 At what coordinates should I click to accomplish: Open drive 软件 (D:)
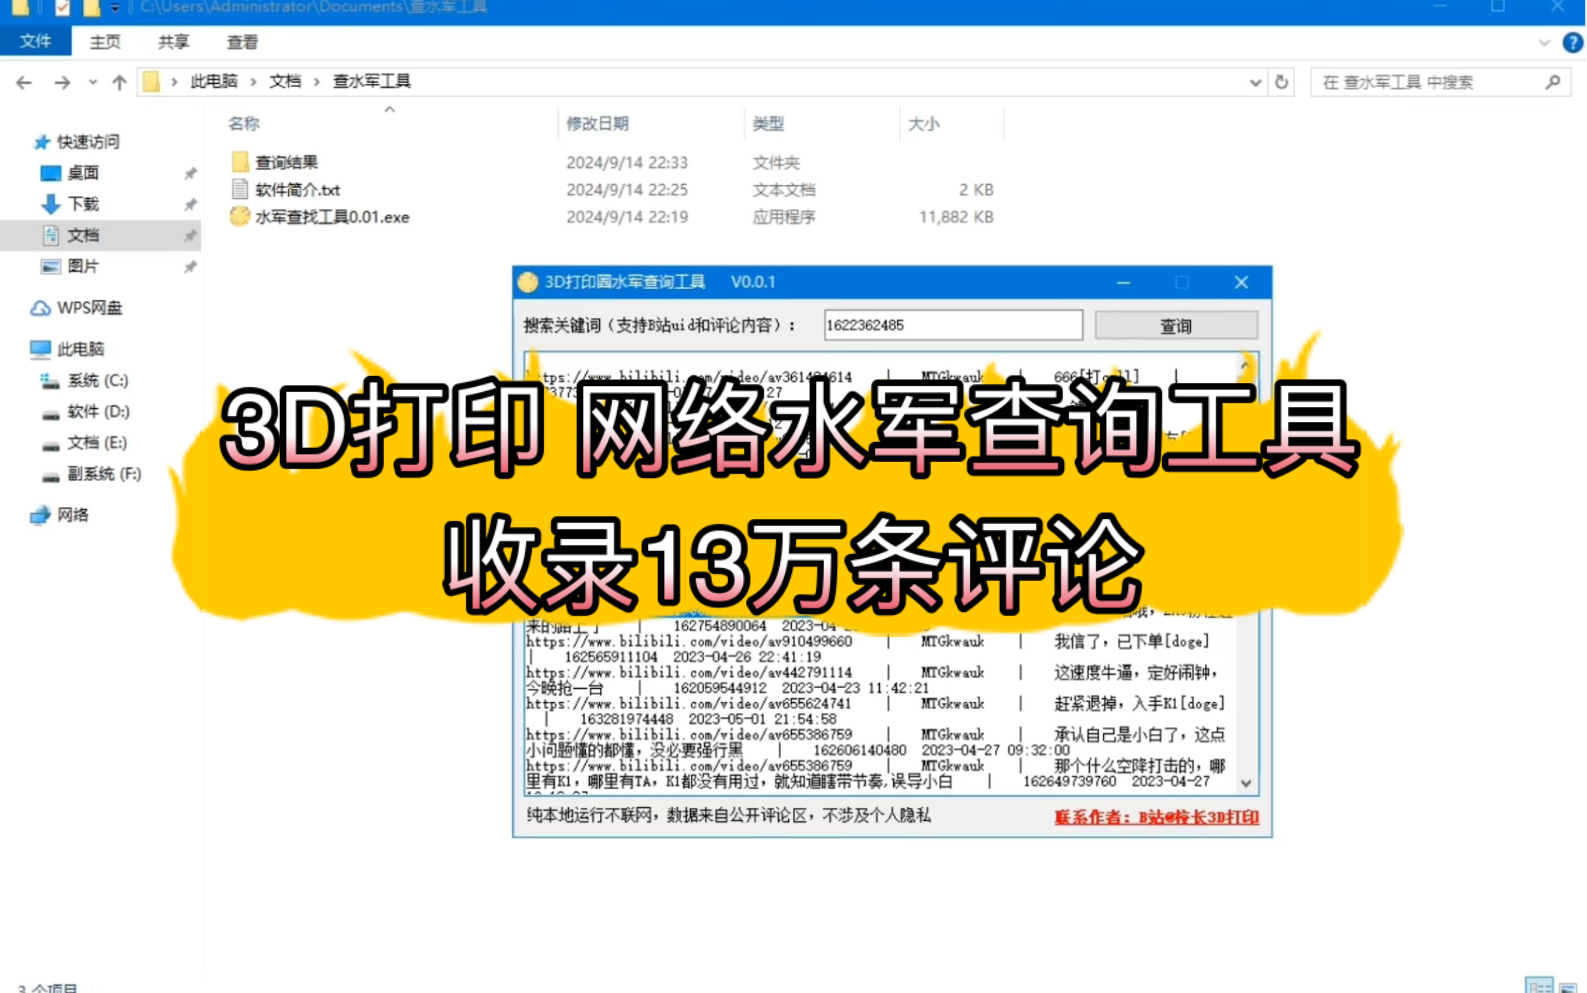pyautogui.click(x=98, y=411)
